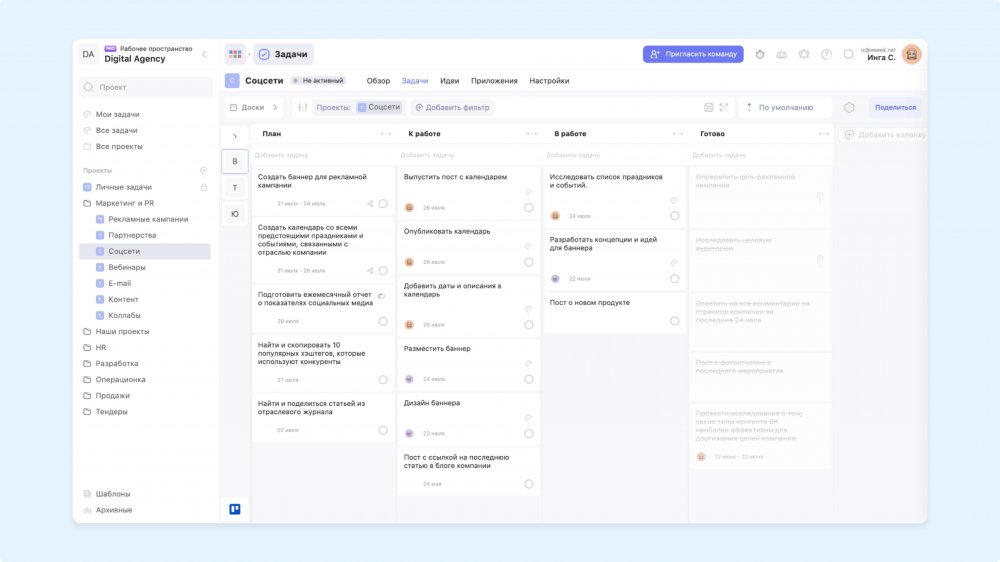Viewport: 1000px width, 562px height.
Task: Open К работе column options menu
Action: click(x=532, y=134)
